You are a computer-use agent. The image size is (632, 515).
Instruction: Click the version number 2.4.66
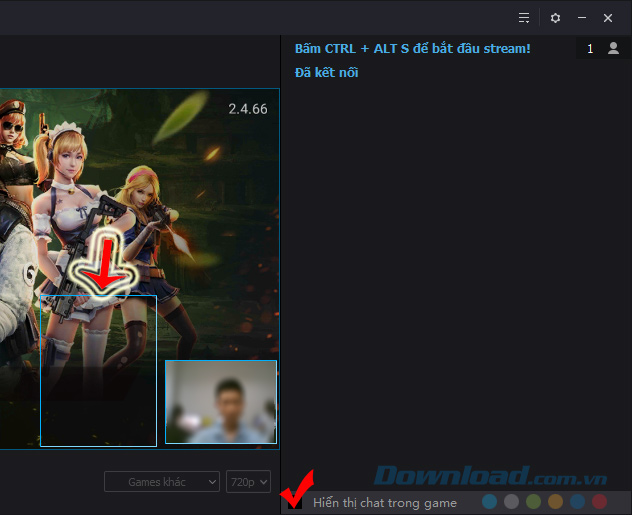(x=248, y=109)
